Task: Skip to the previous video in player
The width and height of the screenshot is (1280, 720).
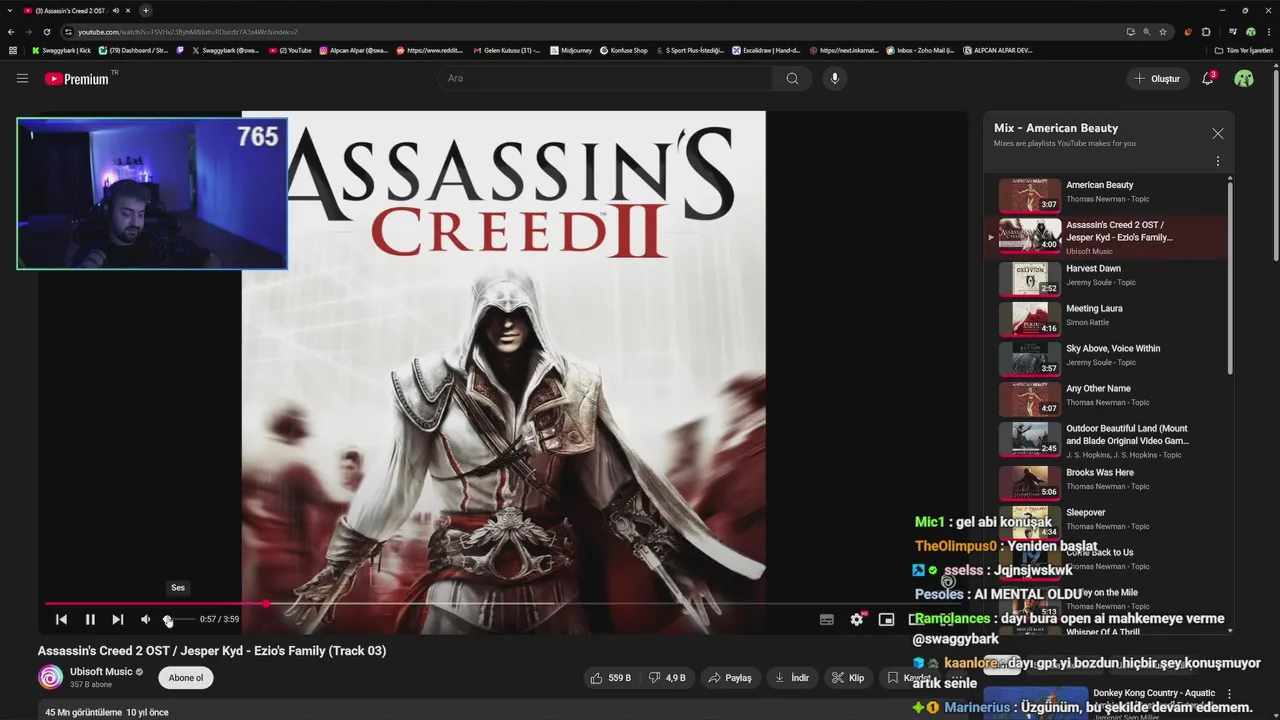Action: [x=61, y=620]
